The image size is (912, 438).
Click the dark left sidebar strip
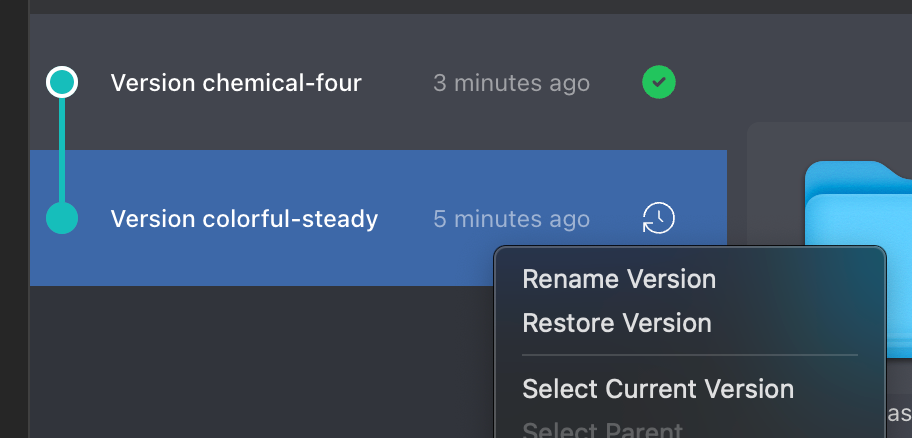[x=14, y=219]
